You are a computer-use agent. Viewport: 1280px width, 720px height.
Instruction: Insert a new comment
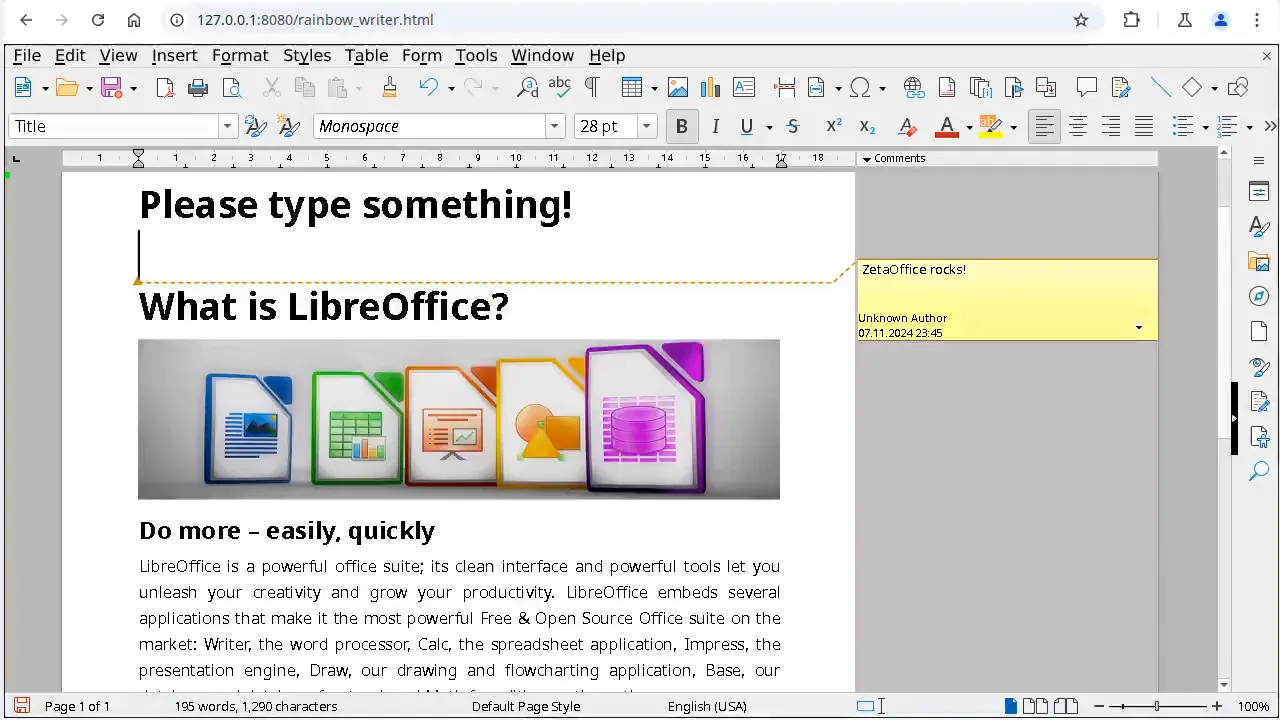[x=1087, y=88]
